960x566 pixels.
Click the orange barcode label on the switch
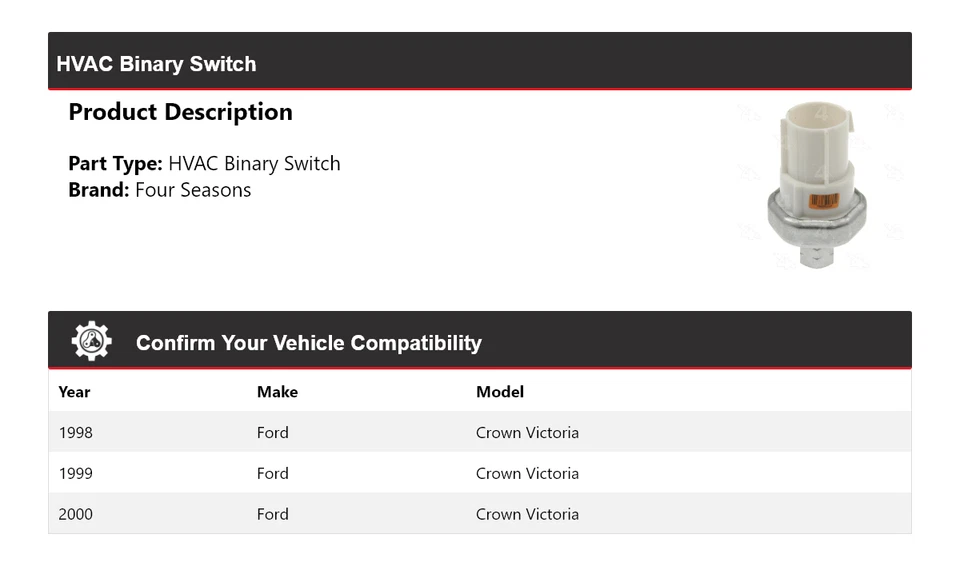pyautogui.click(x=823, y=201)
